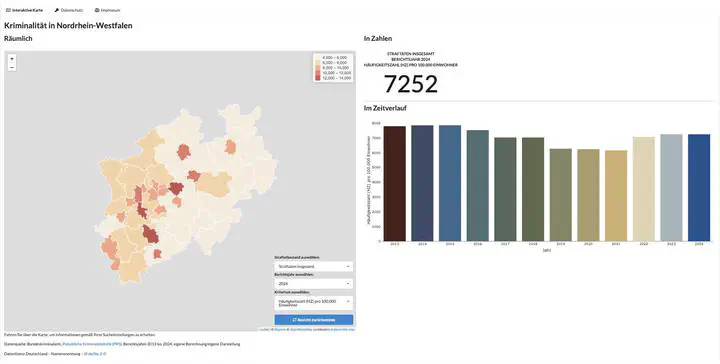Click the icon beside Impressum
This screenshot has width=720, height=364.
coord(97,10)
